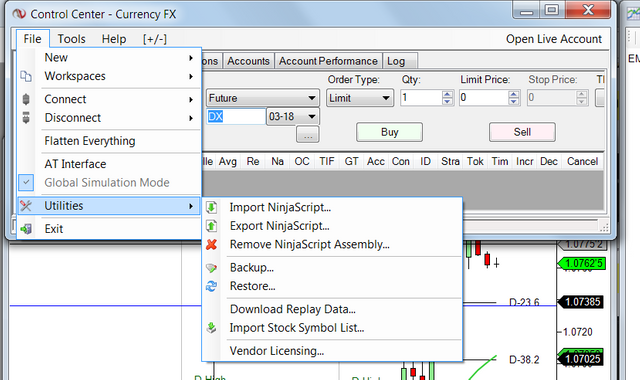This screenshot has width=640, height=380.
Task: Click the Backup icon
Action: click(211, 268)
